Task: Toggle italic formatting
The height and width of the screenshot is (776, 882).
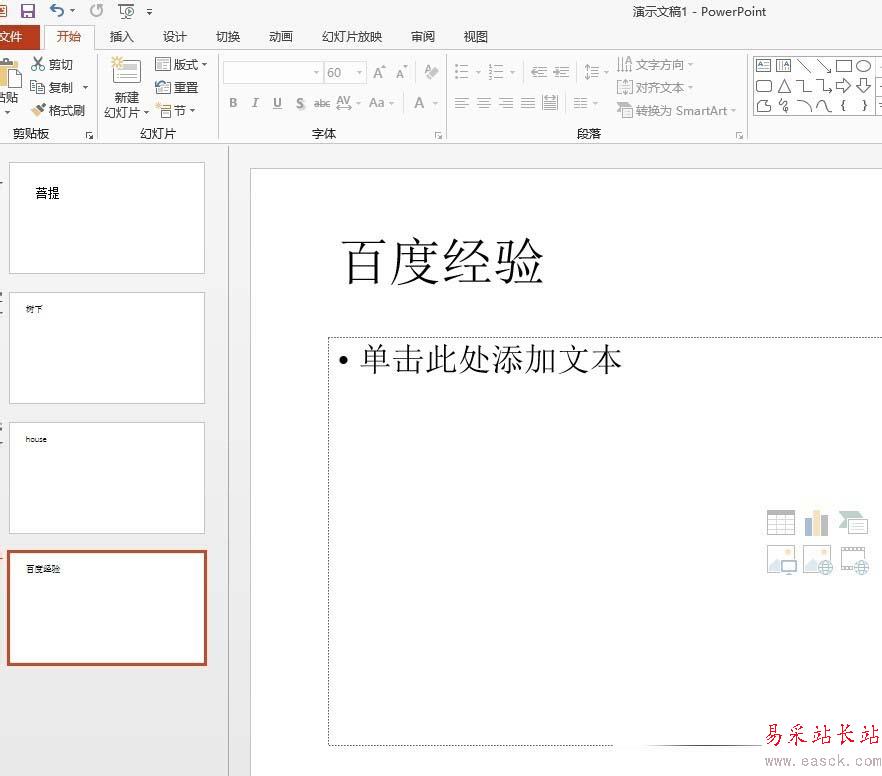Action: [255, 103]
